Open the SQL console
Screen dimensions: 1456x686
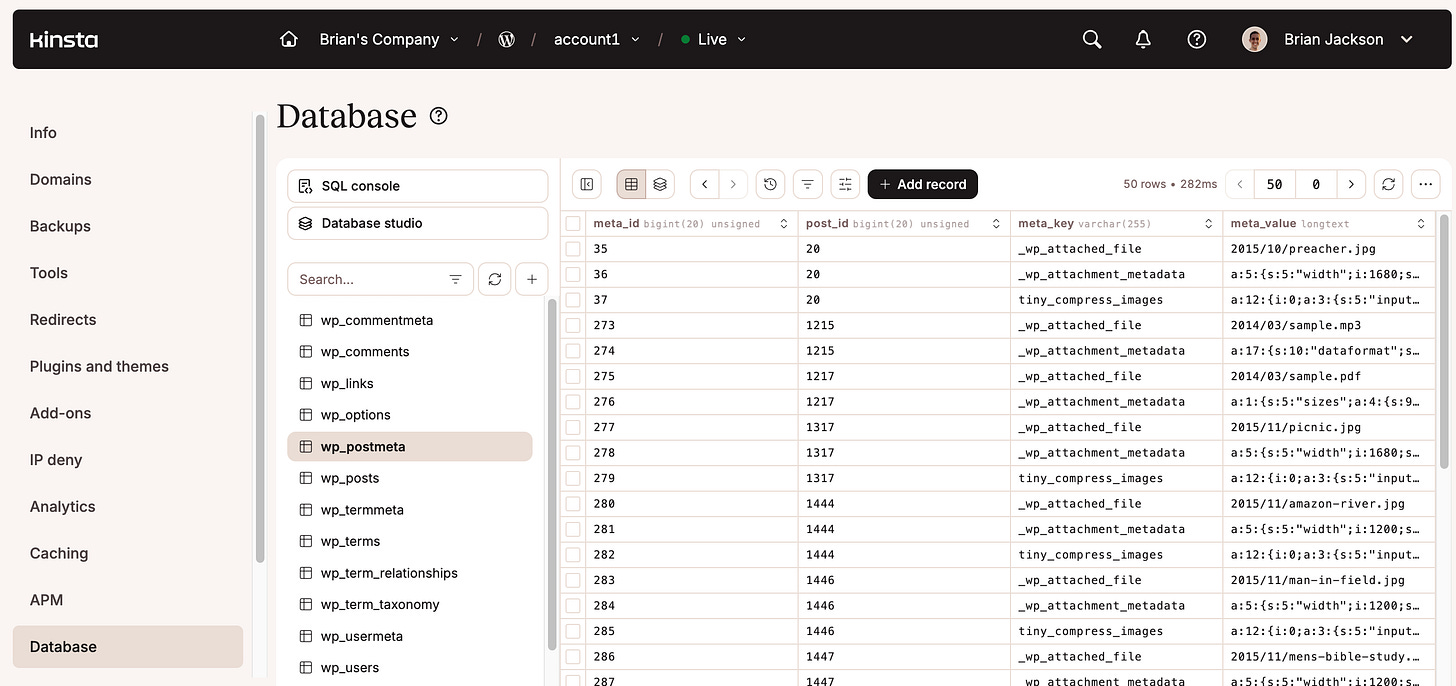click(x=417, y=185)
